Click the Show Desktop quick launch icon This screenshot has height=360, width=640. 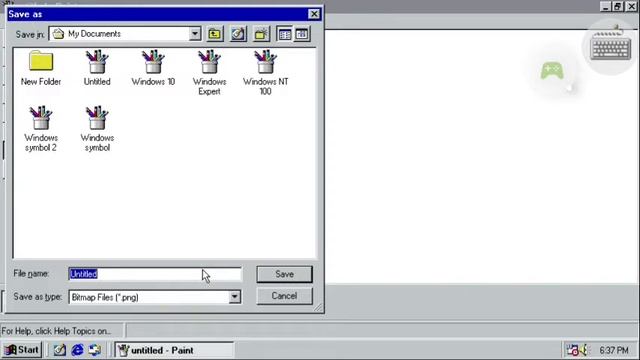pos(60,350)
